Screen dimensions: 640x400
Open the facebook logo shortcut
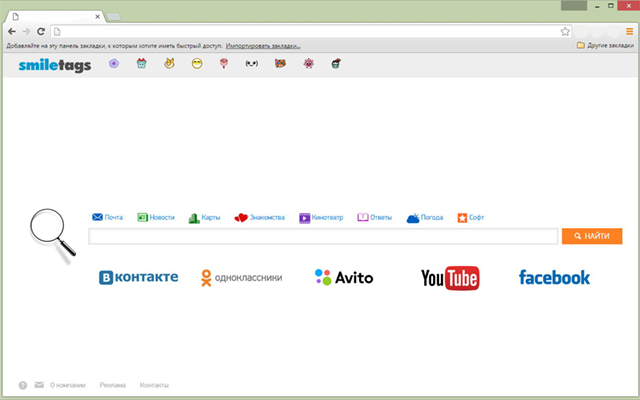click(x=554, y=278)
